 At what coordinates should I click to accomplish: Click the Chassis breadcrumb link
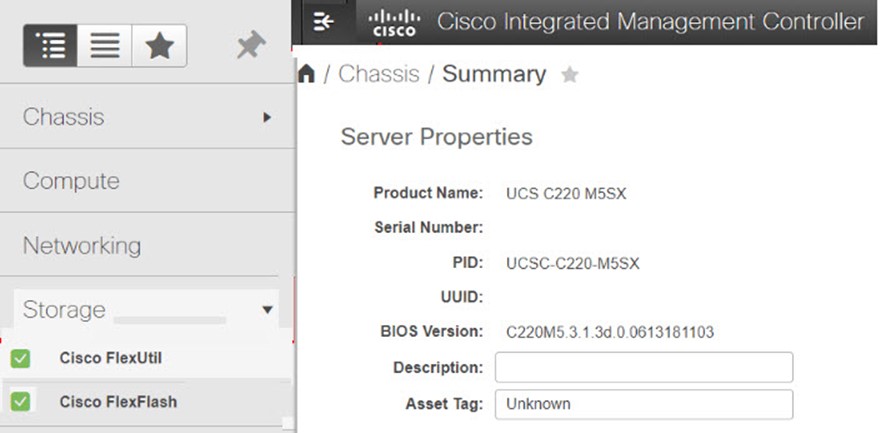[x=379, y=74]
